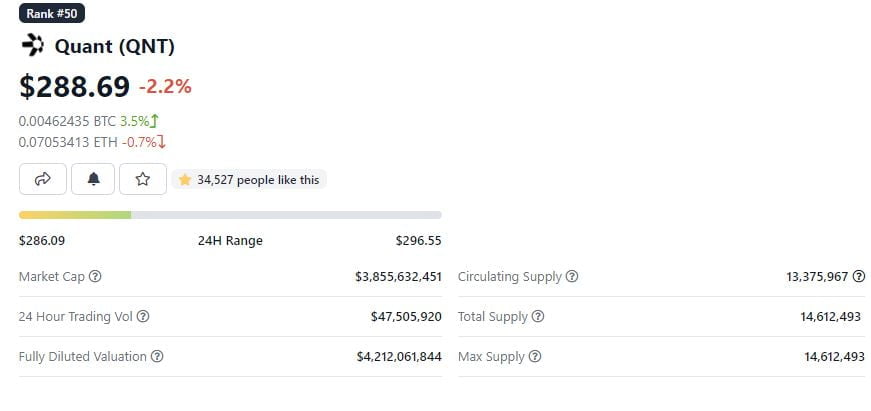Click the Quant (QNT) title
Screen dimensions: 871x411
point(114,46)
